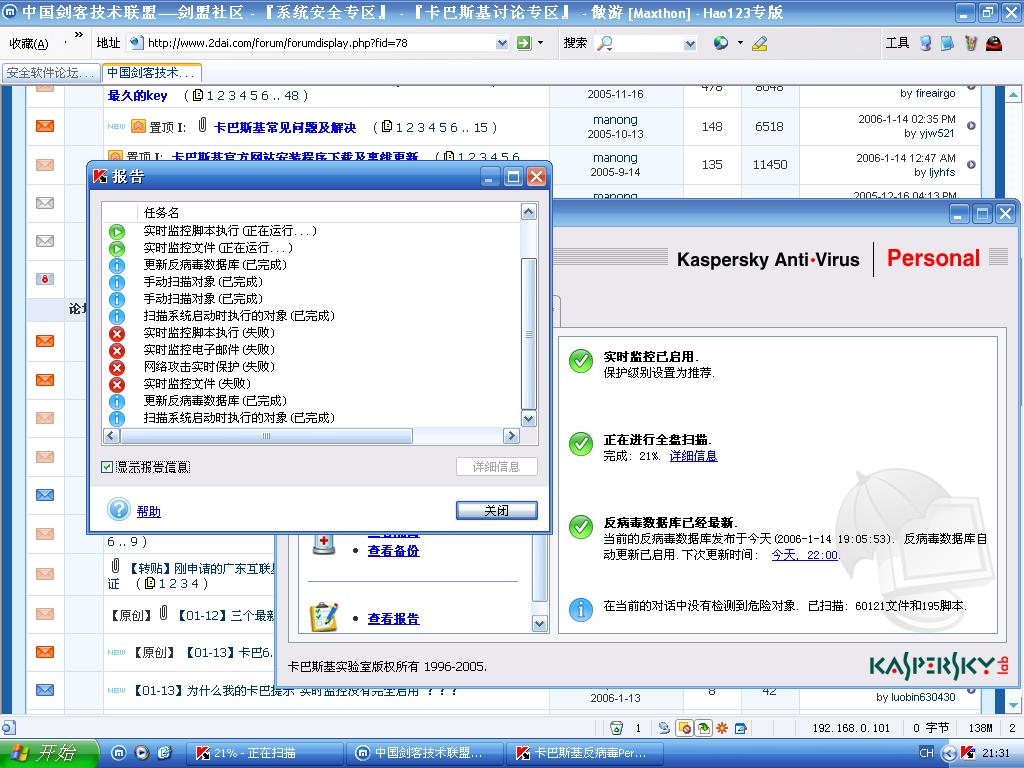Open the 查看备份 link

[x=393, y=551]
